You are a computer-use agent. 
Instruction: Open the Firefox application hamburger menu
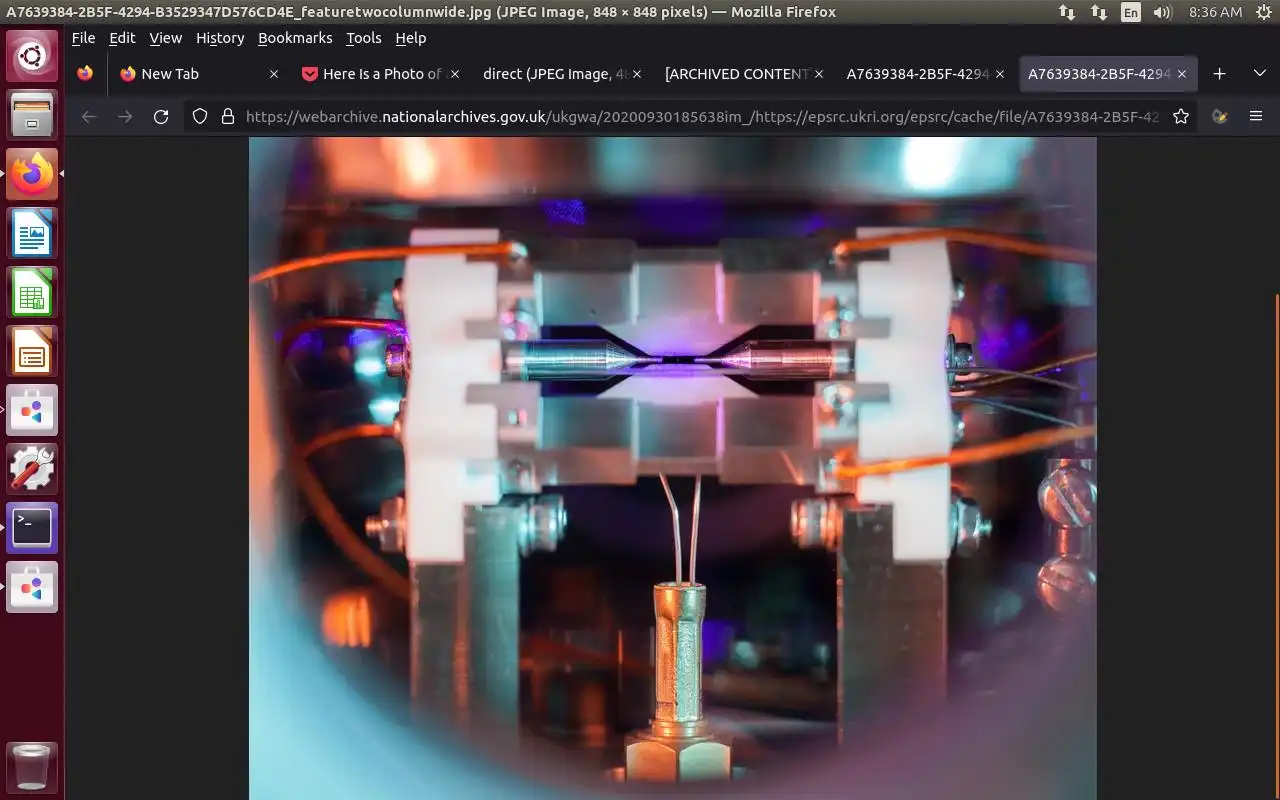tap(1256, 117)
